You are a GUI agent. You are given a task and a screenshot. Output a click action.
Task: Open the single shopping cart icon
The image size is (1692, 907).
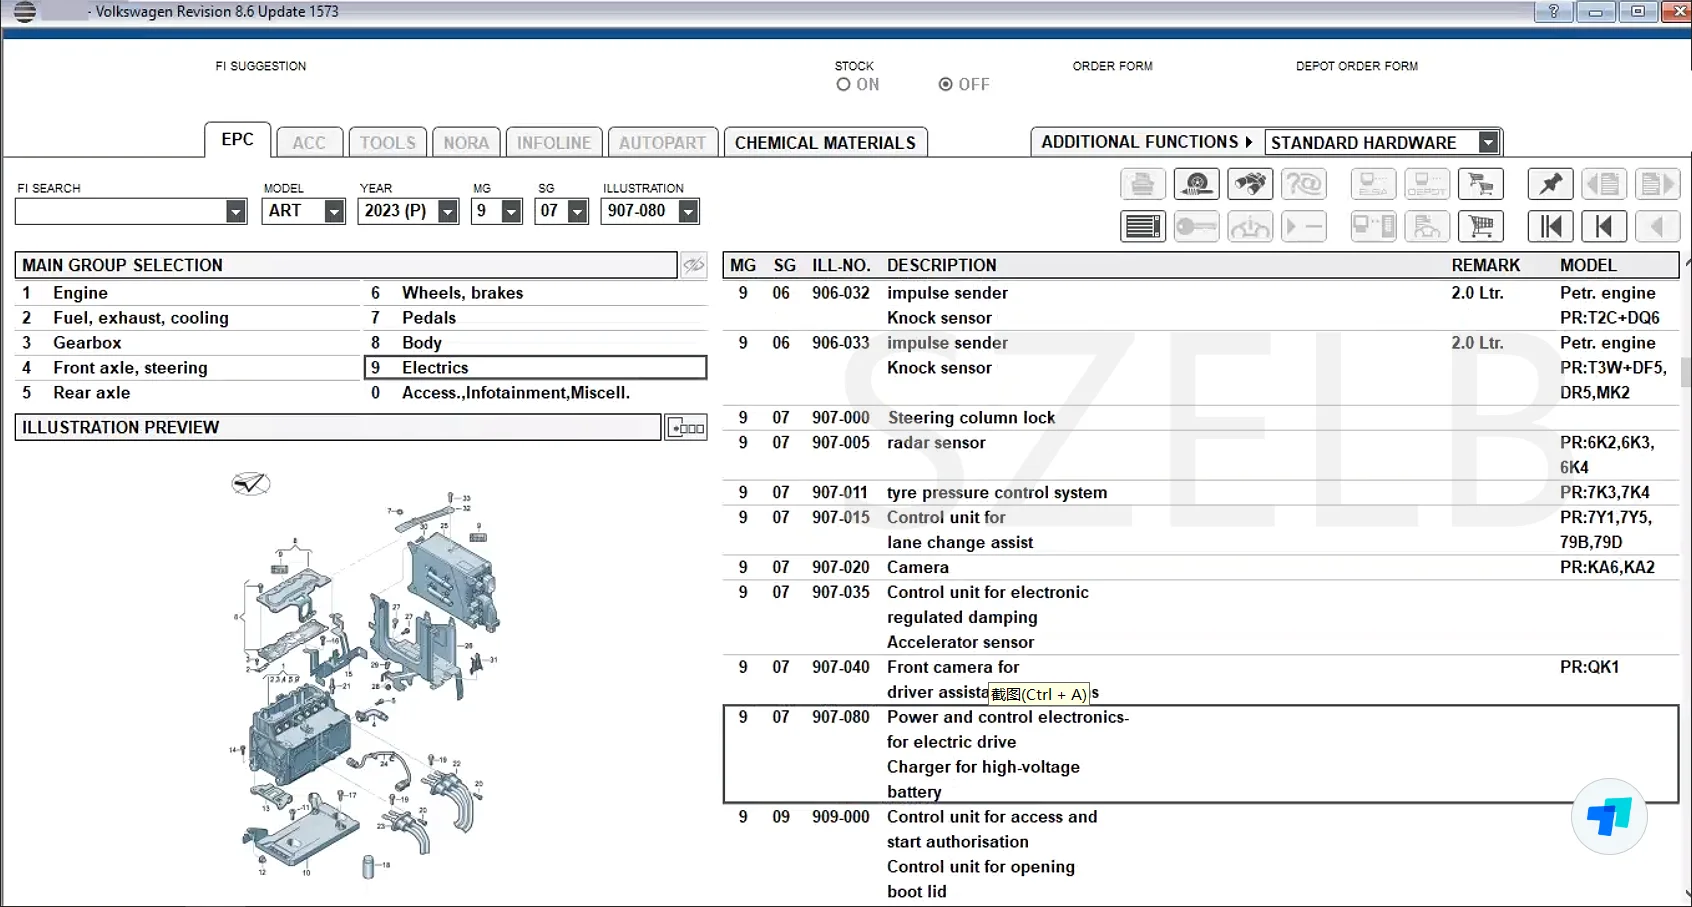pos(1481,227)
